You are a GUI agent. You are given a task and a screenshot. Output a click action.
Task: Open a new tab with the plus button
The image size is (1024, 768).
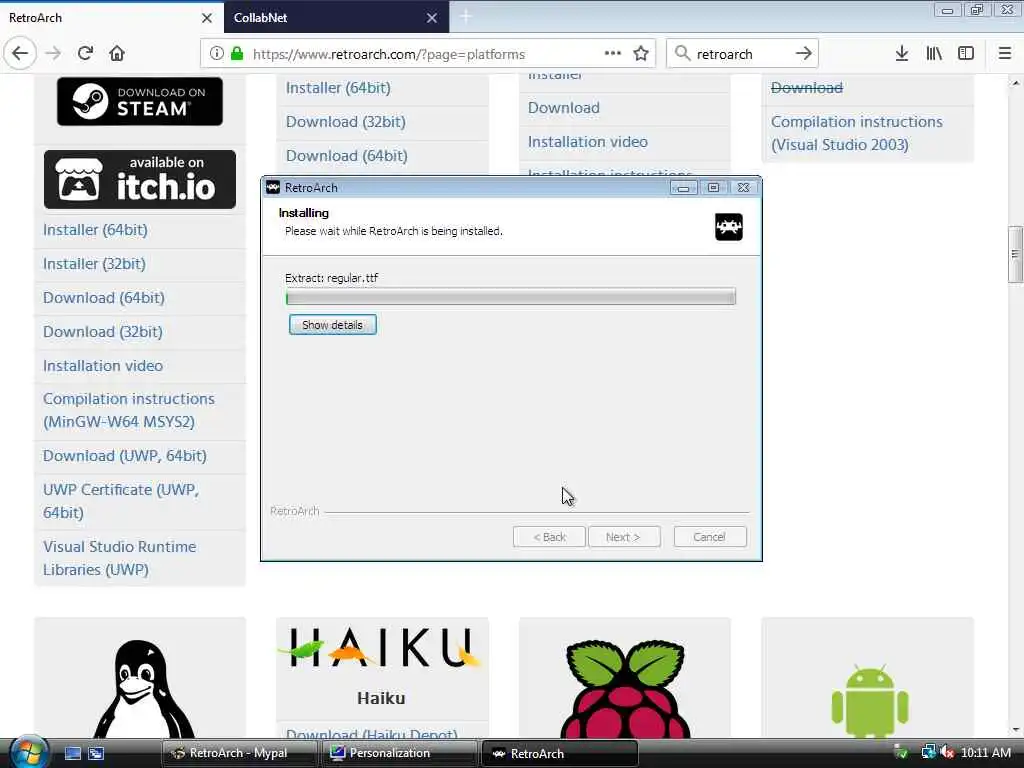click(466, 17)
